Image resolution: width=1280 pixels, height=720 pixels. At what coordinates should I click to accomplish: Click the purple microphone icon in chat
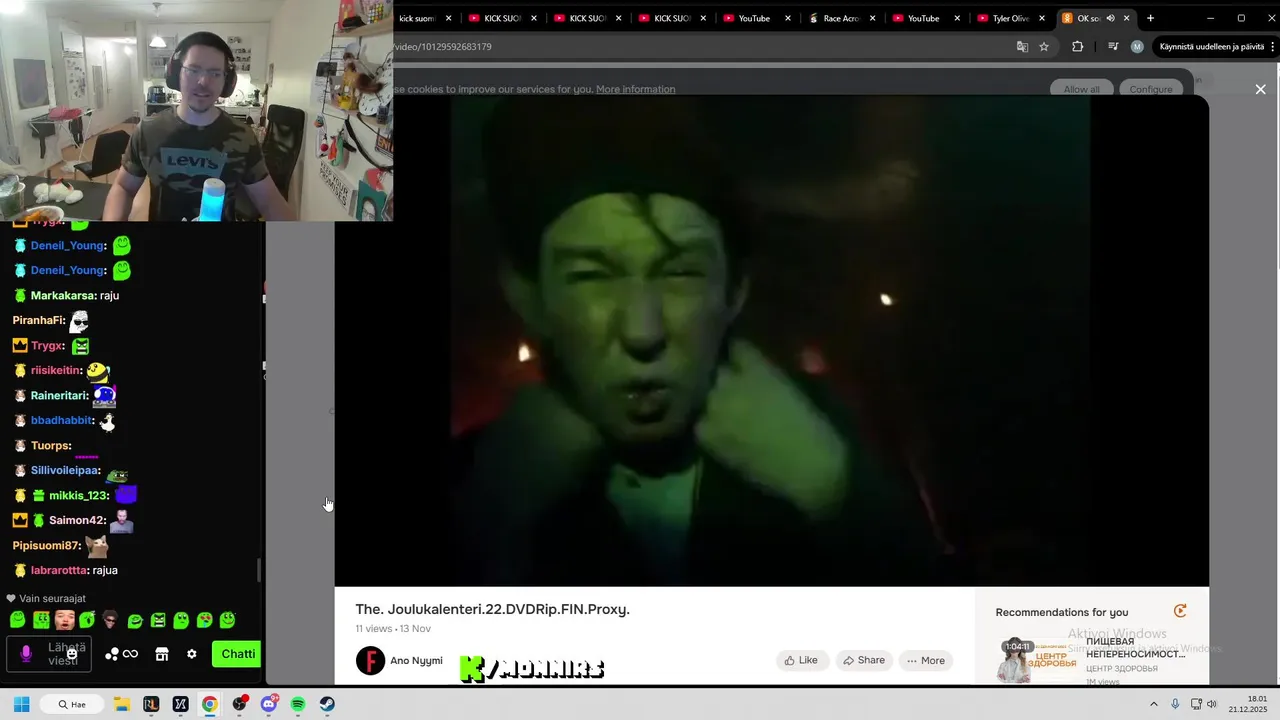pos(26,654)
